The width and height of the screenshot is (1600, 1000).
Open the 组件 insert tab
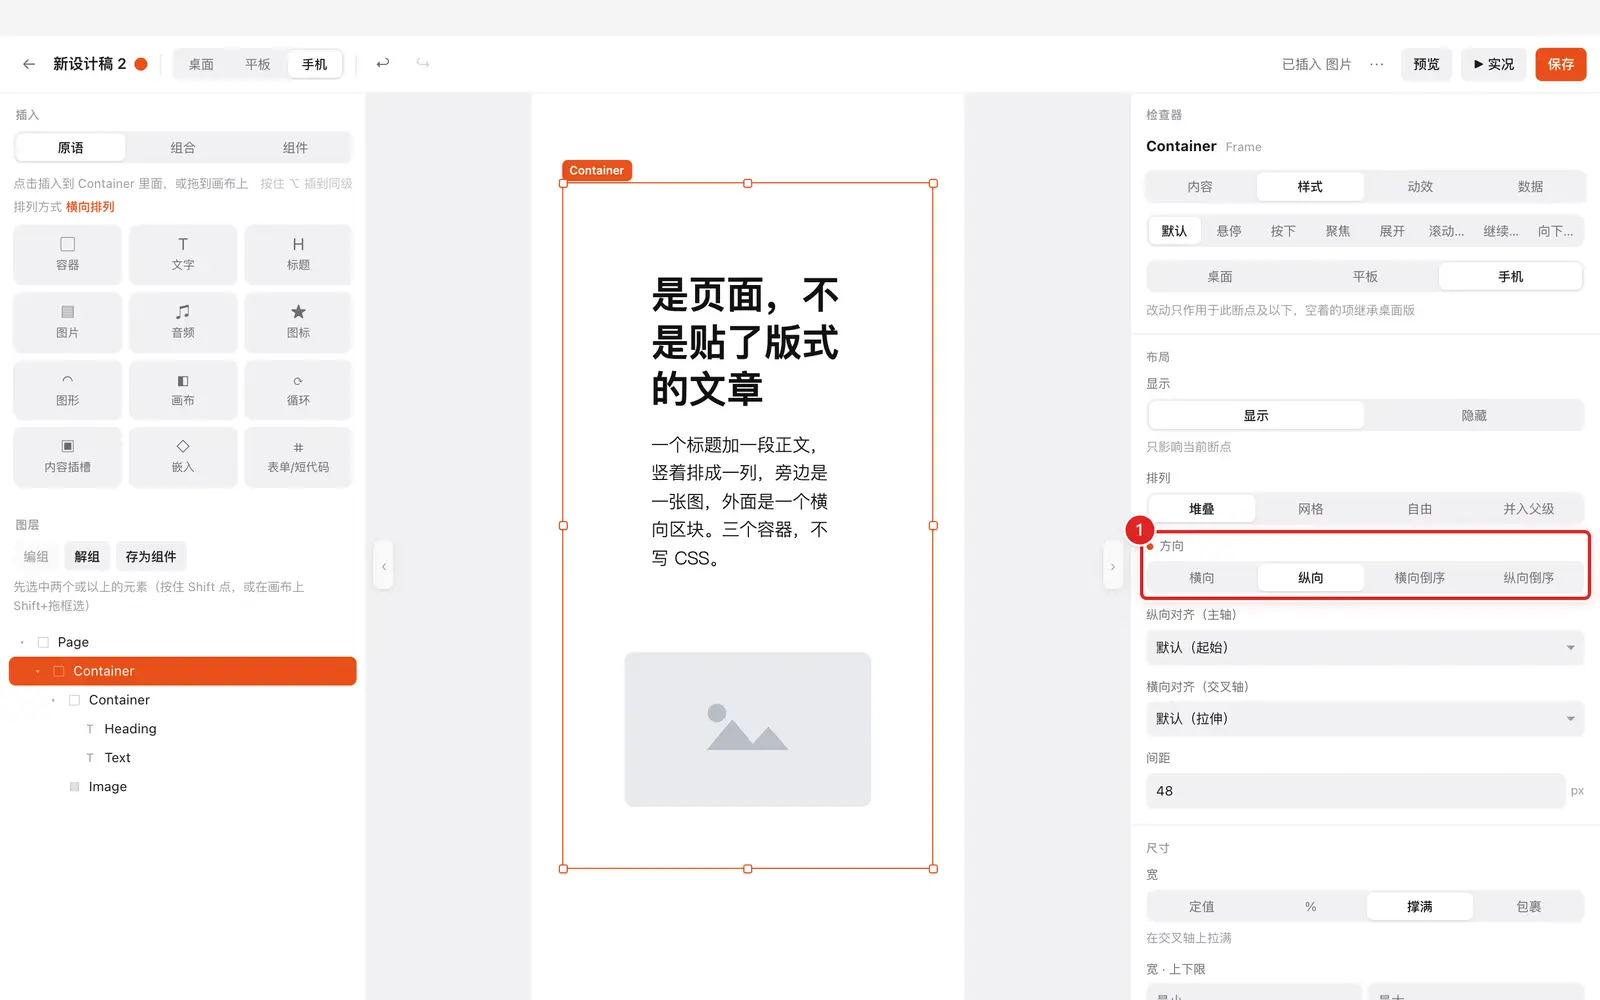[x=295, y=148]
